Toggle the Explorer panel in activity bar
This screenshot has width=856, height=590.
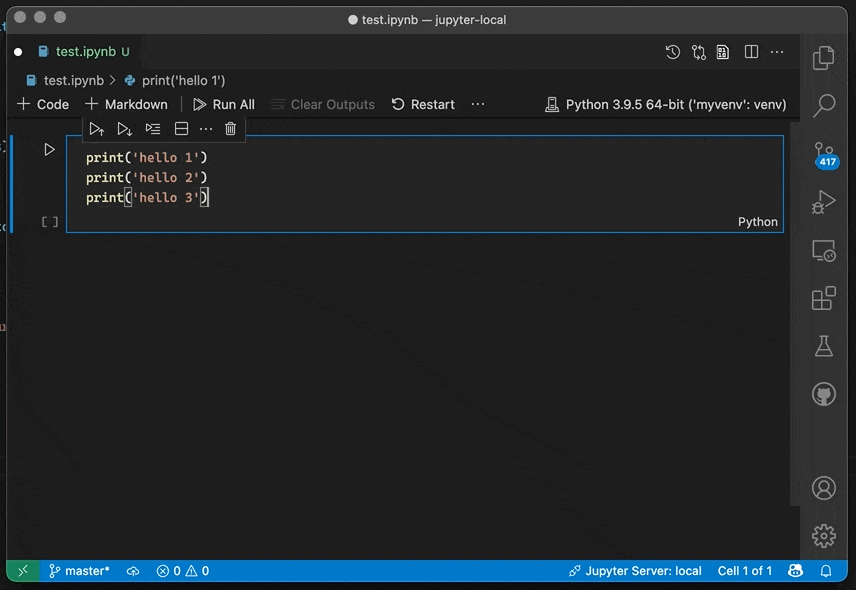tap(824, 58)
